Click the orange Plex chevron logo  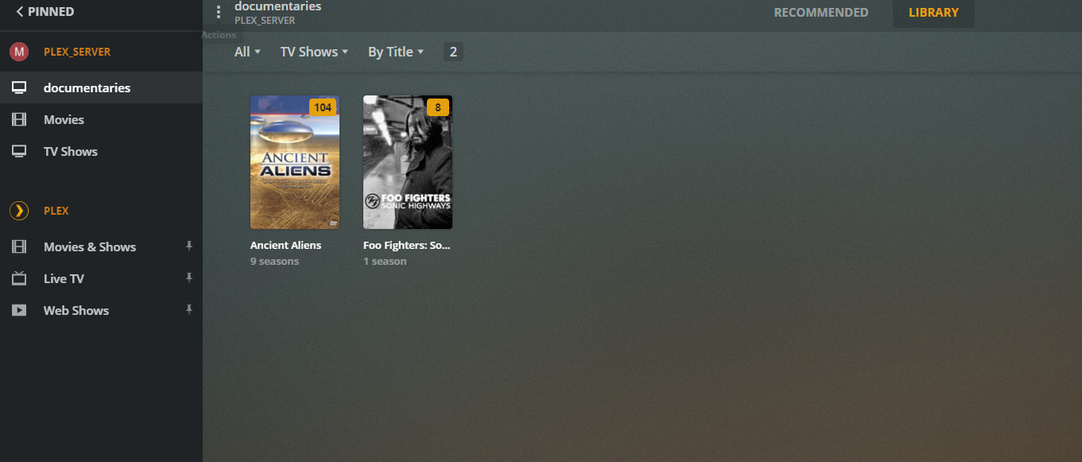(x=19, y=210)
